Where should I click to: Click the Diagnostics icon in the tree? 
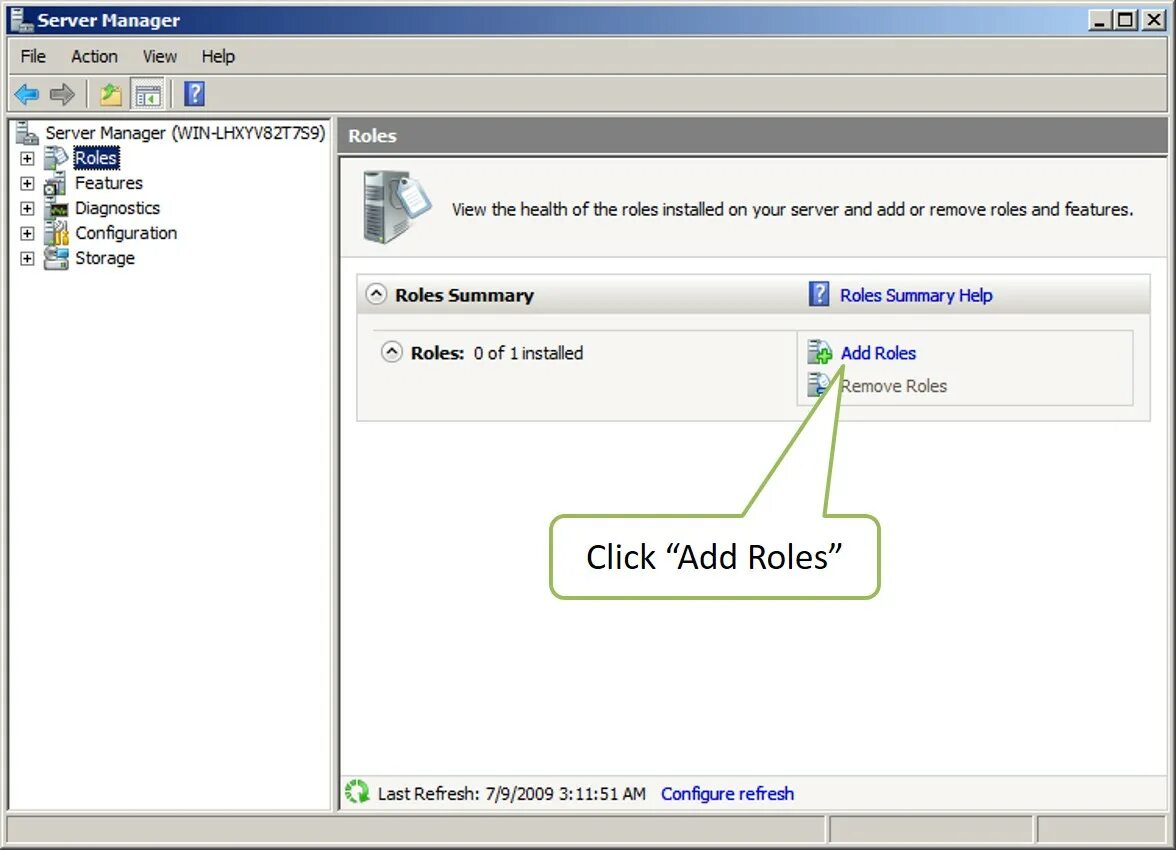click(56, 209)
